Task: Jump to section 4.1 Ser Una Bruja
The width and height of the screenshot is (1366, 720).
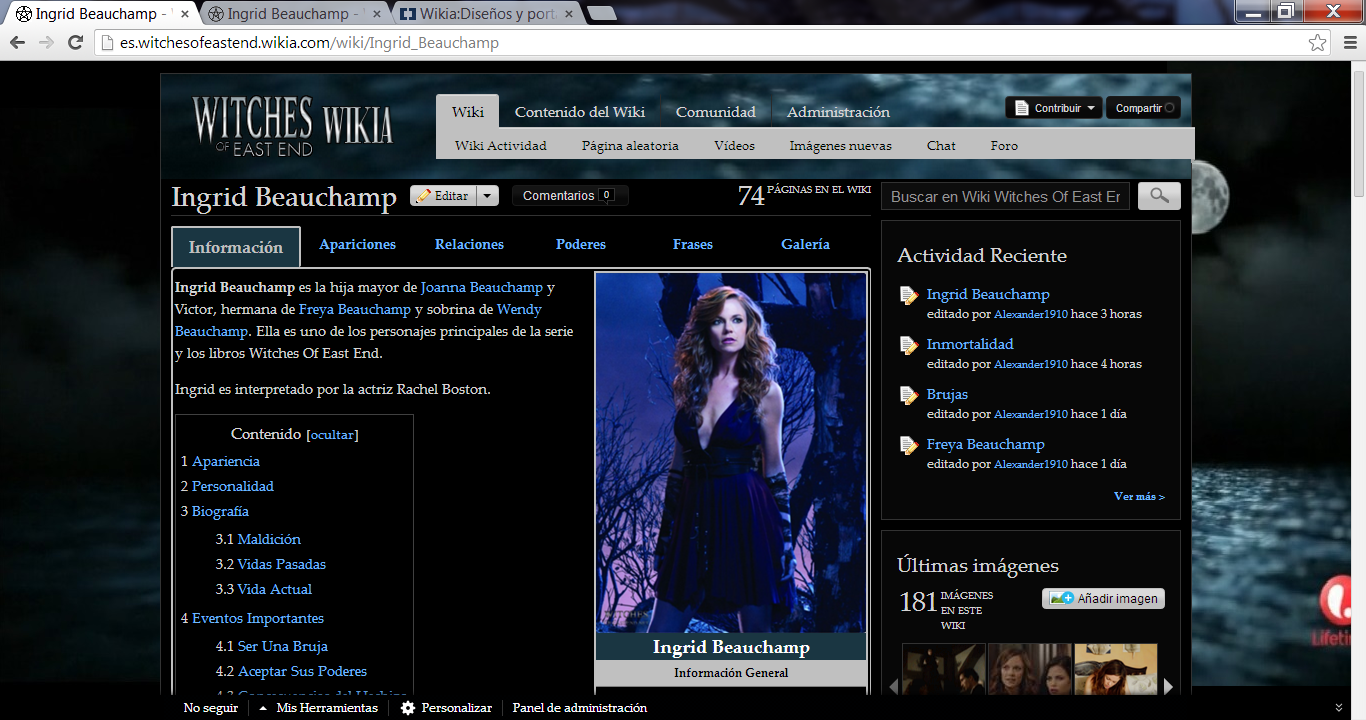Action: click(272, 646)
